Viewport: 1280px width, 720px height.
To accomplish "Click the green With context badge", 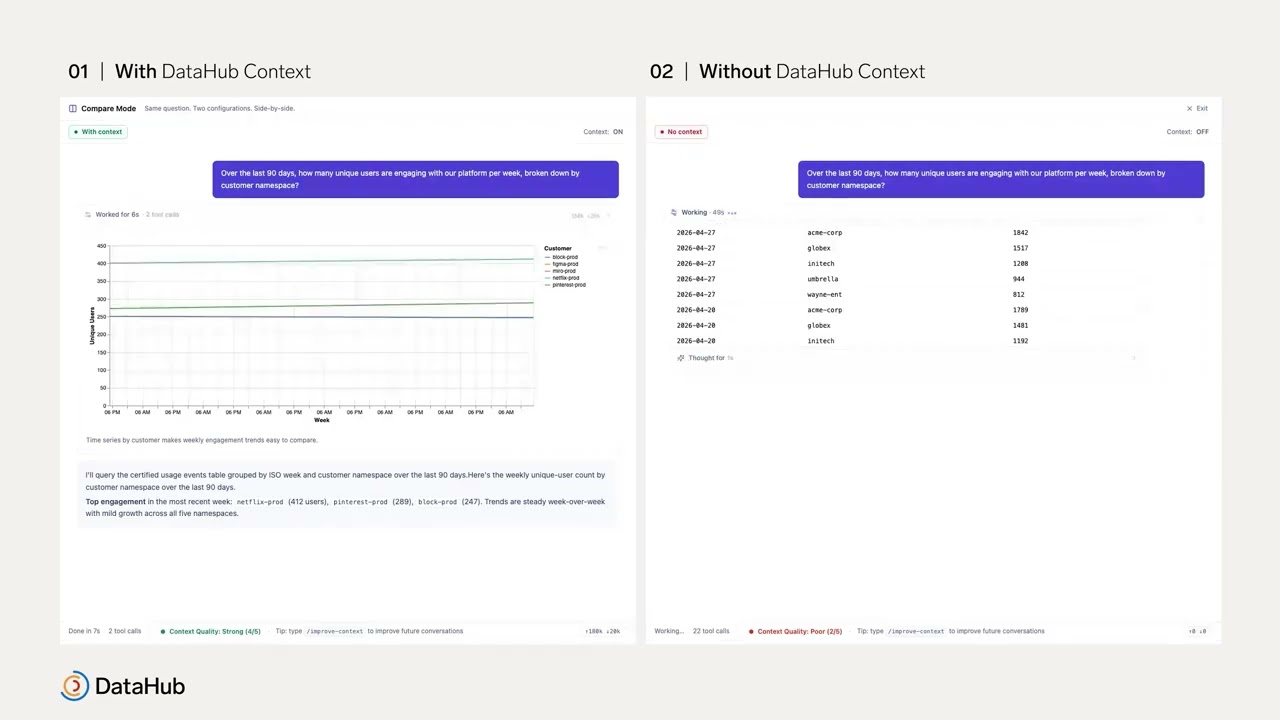I will coord(98,132).
